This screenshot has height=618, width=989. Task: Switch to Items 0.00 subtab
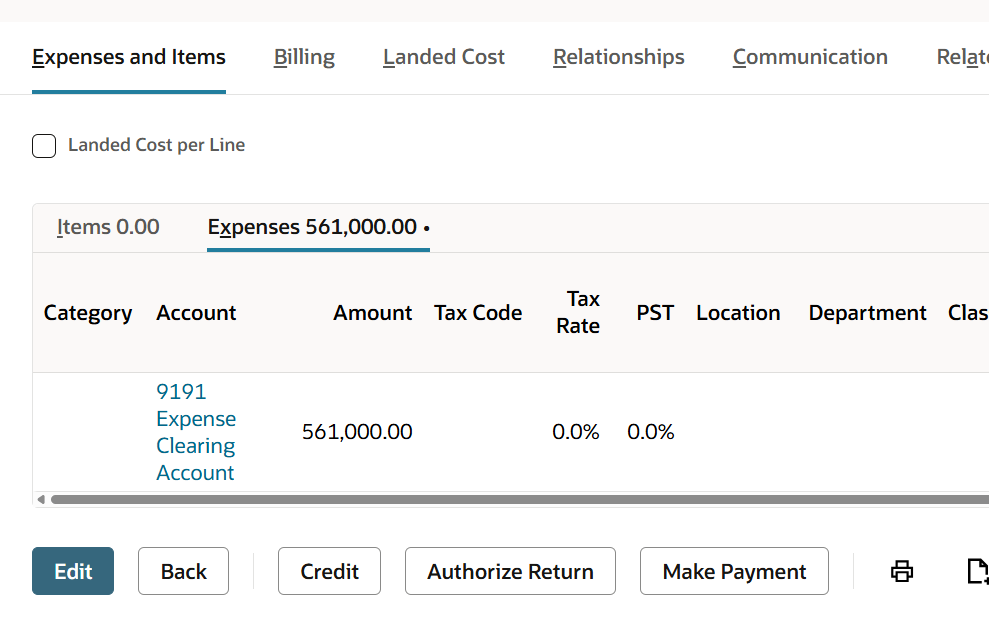click(x=108, y=227)
